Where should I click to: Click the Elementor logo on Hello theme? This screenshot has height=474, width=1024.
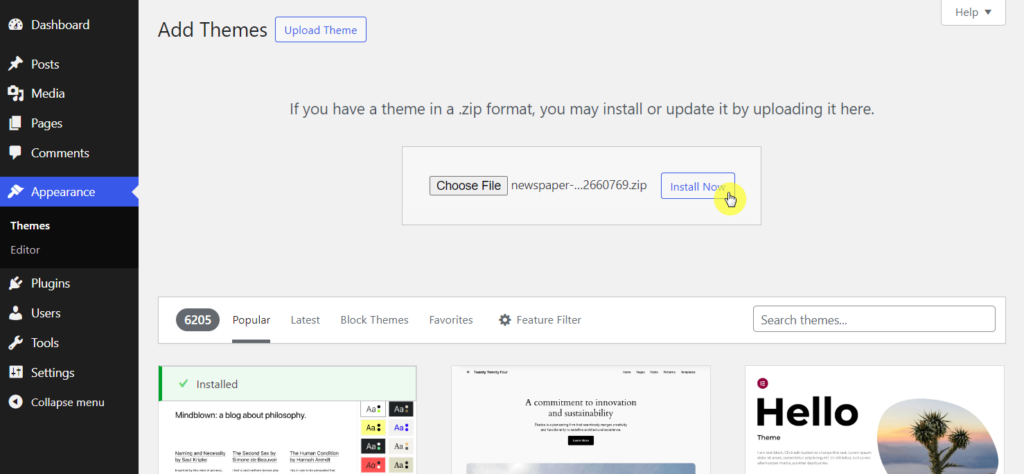(x=761, y=383)
